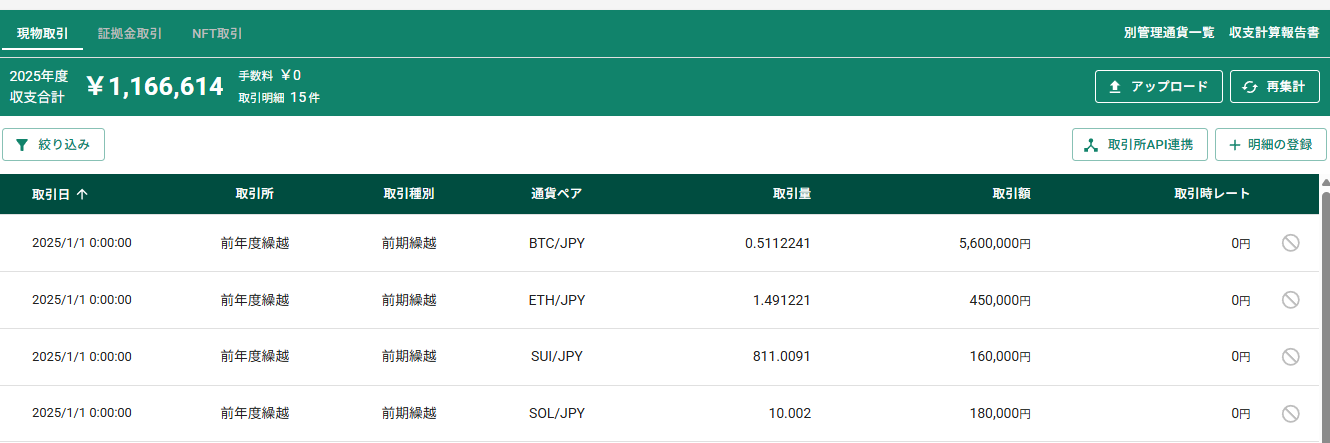Click the amount 450,000円
The width and height of the screenshot is (1330, 443).
coord(1000,299)
